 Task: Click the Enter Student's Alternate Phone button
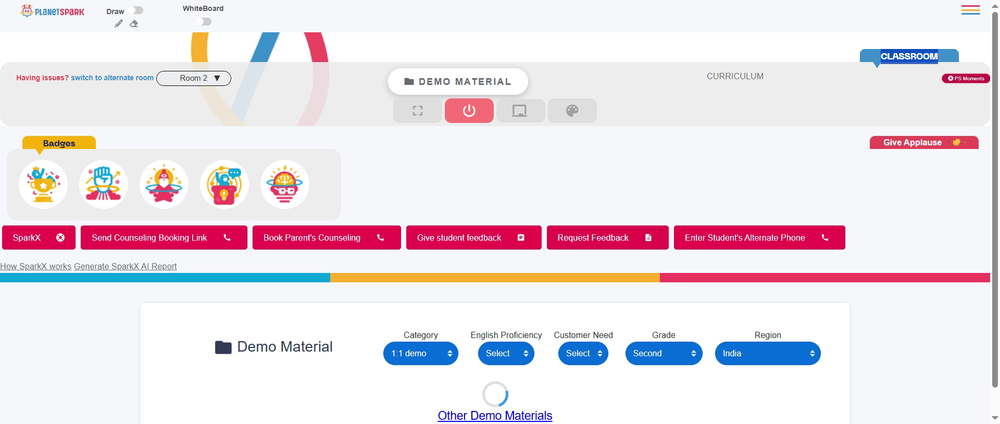pos(760,238)
